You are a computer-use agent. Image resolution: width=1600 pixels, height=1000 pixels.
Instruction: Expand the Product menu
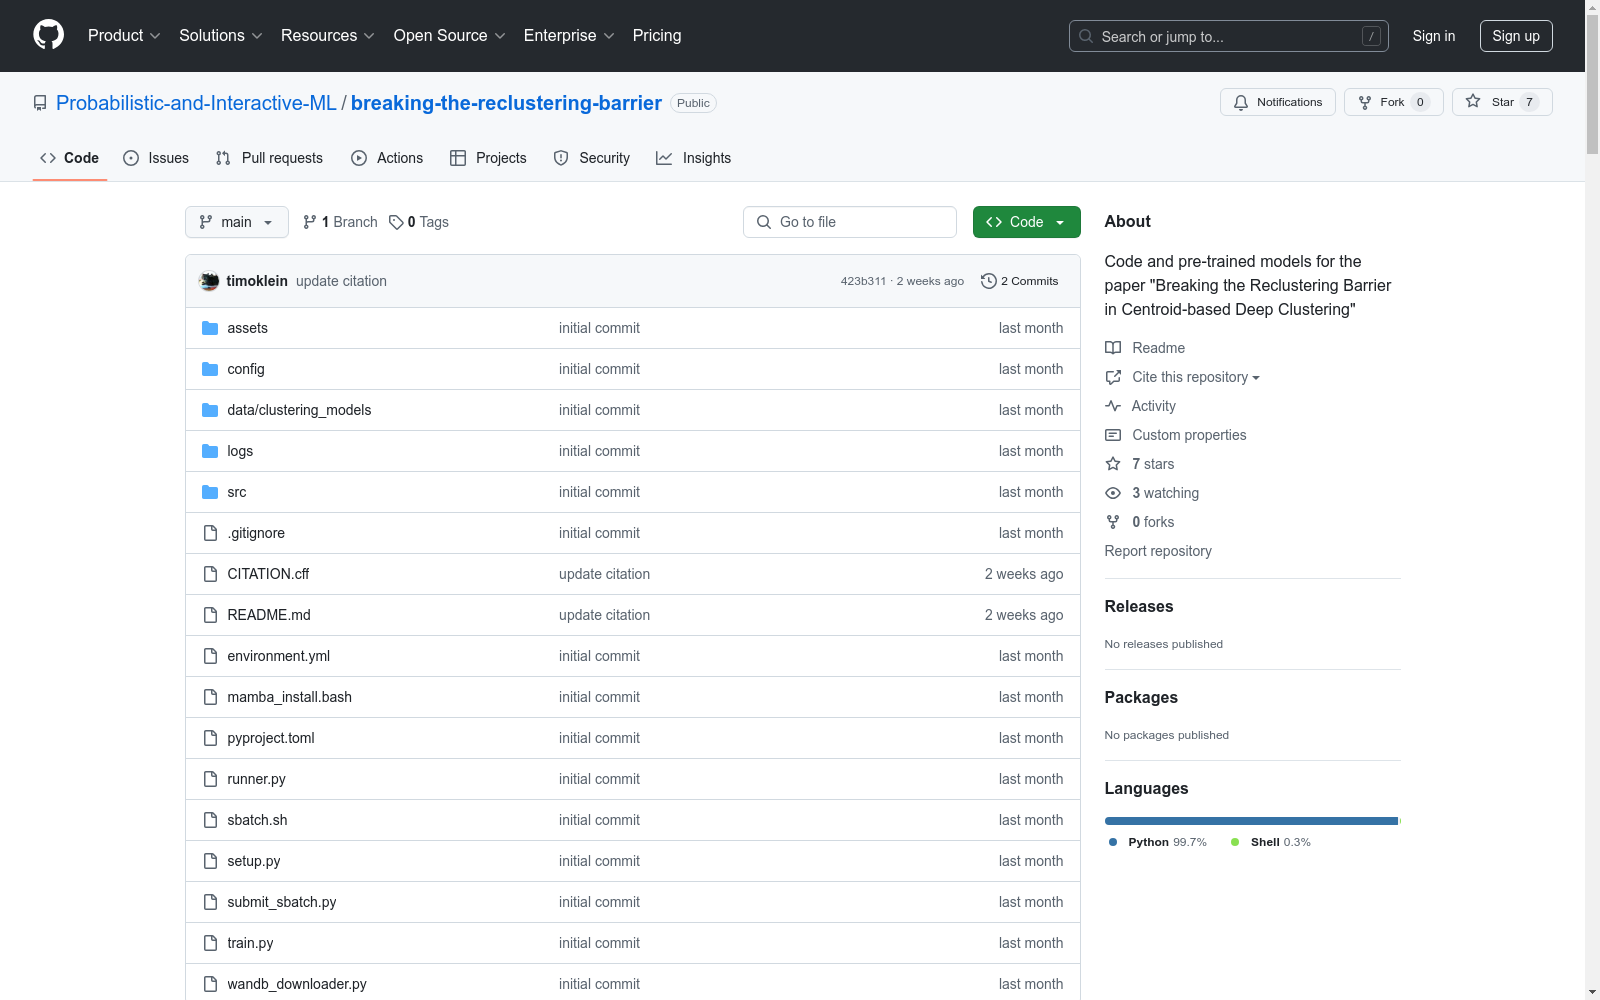pyautogui.click(x=124, y=35)
